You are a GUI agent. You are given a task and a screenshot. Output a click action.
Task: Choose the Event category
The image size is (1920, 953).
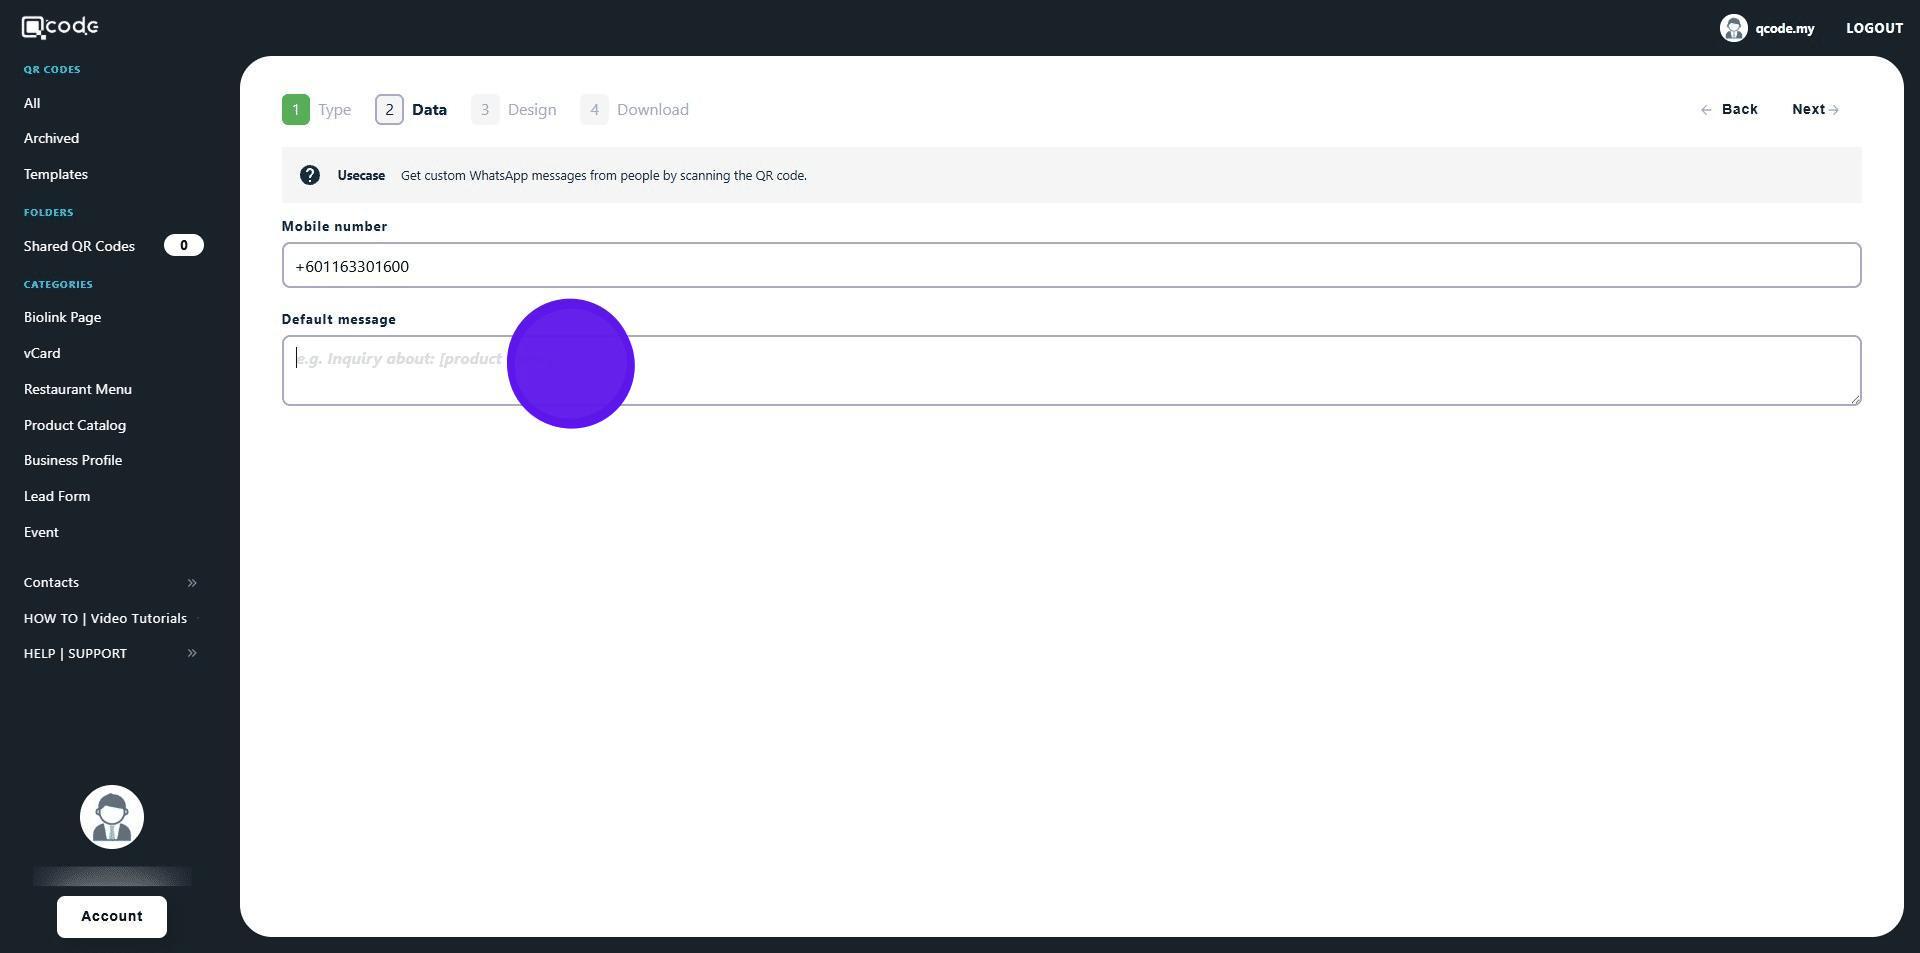click(41, 532)
